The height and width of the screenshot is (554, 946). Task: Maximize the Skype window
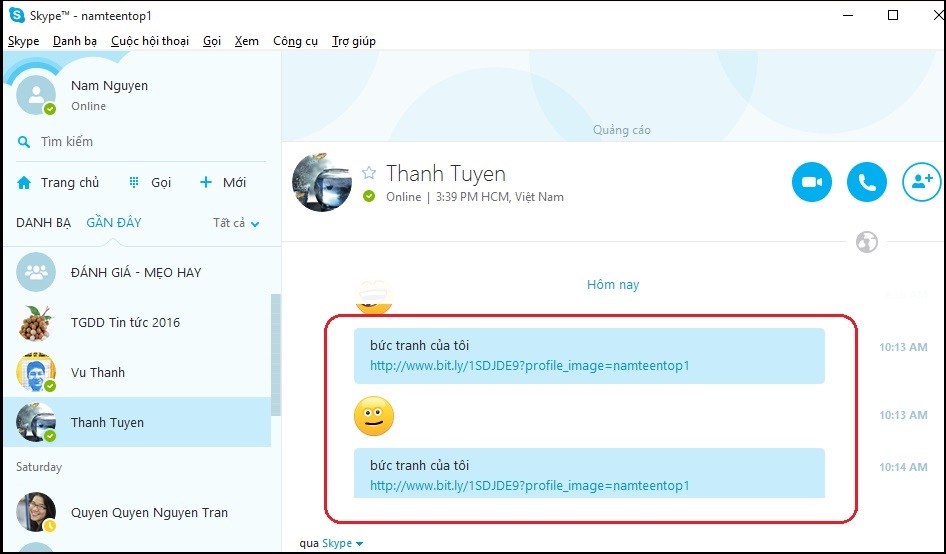(x=893, y=15)
